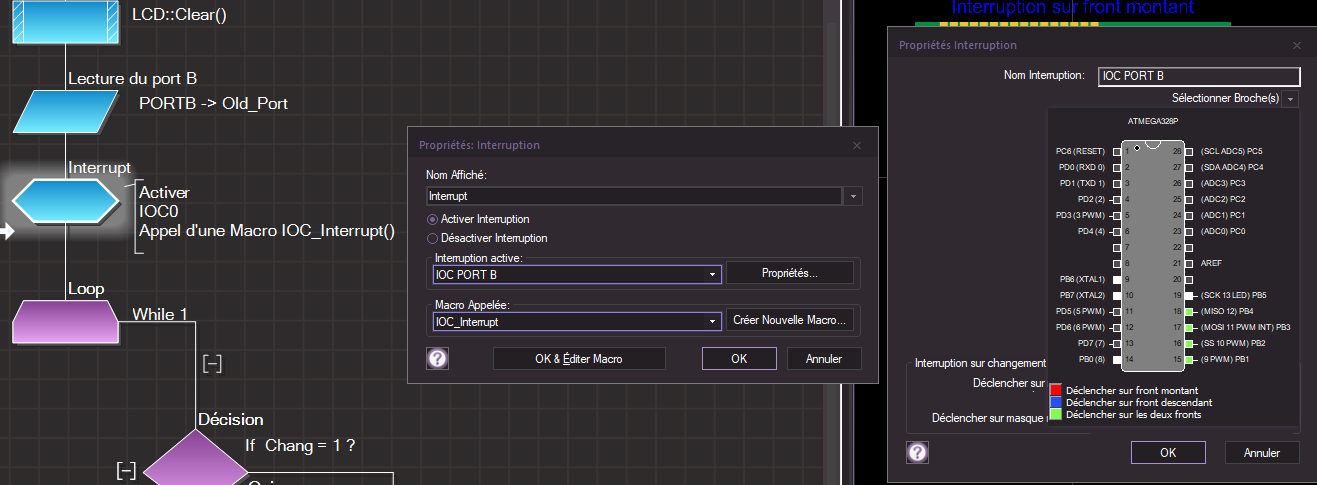The width and height of the screenshot is (1317, 485).
Task: Open the 'Interruption active' IOC PORT B dropdown
Action: (712, 274)
